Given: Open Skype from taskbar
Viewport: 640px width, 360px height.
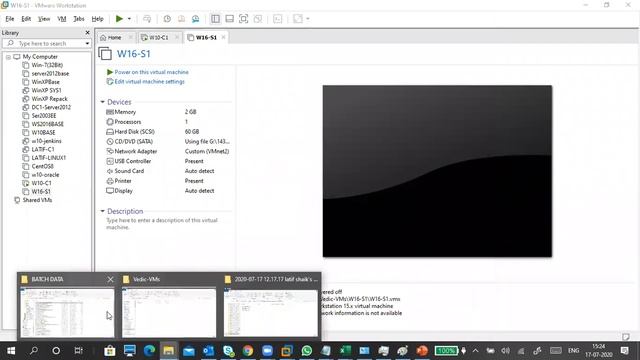Looking at the screenshot, I should (228, 351).
